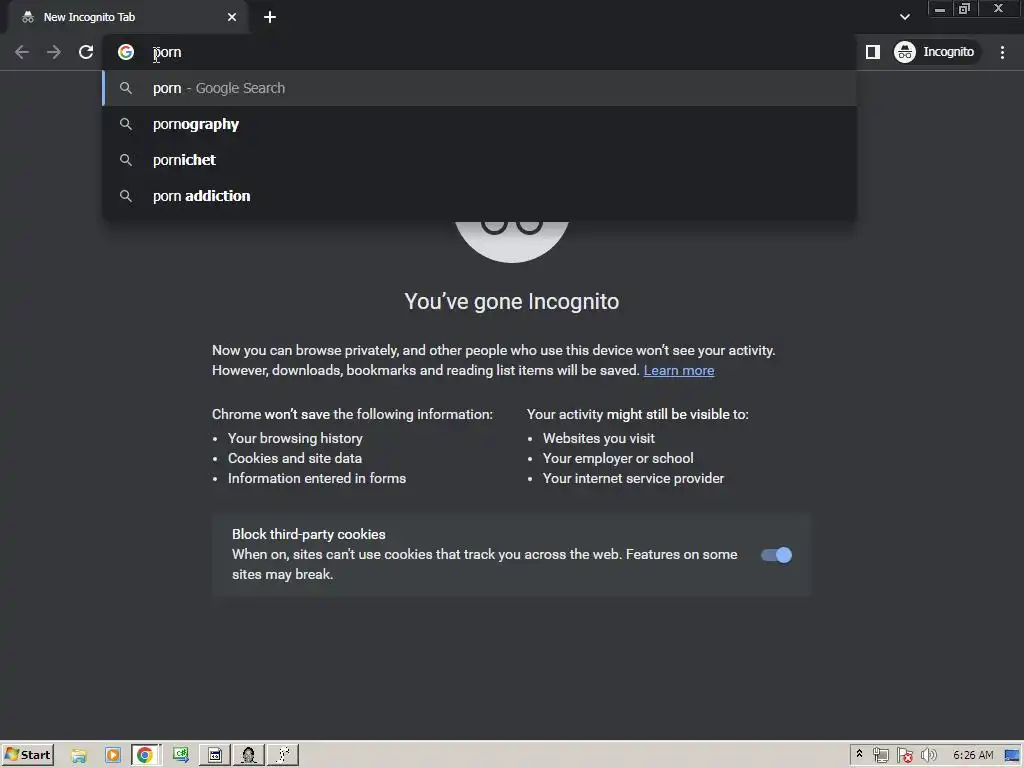The image size is (1024, 768).
Task: Click 'Websites you visit' list item
Action: click(599, 438)
